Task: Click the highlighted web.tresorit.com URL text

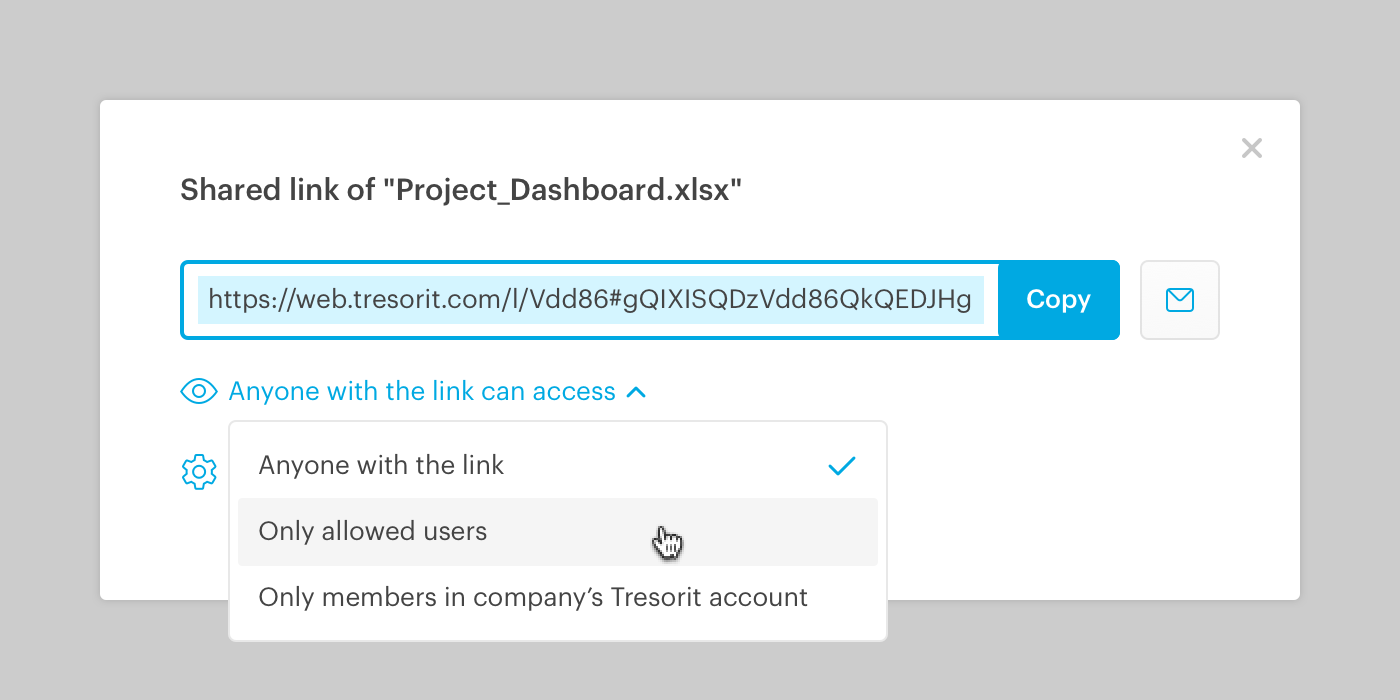Action: coord(590,300)
